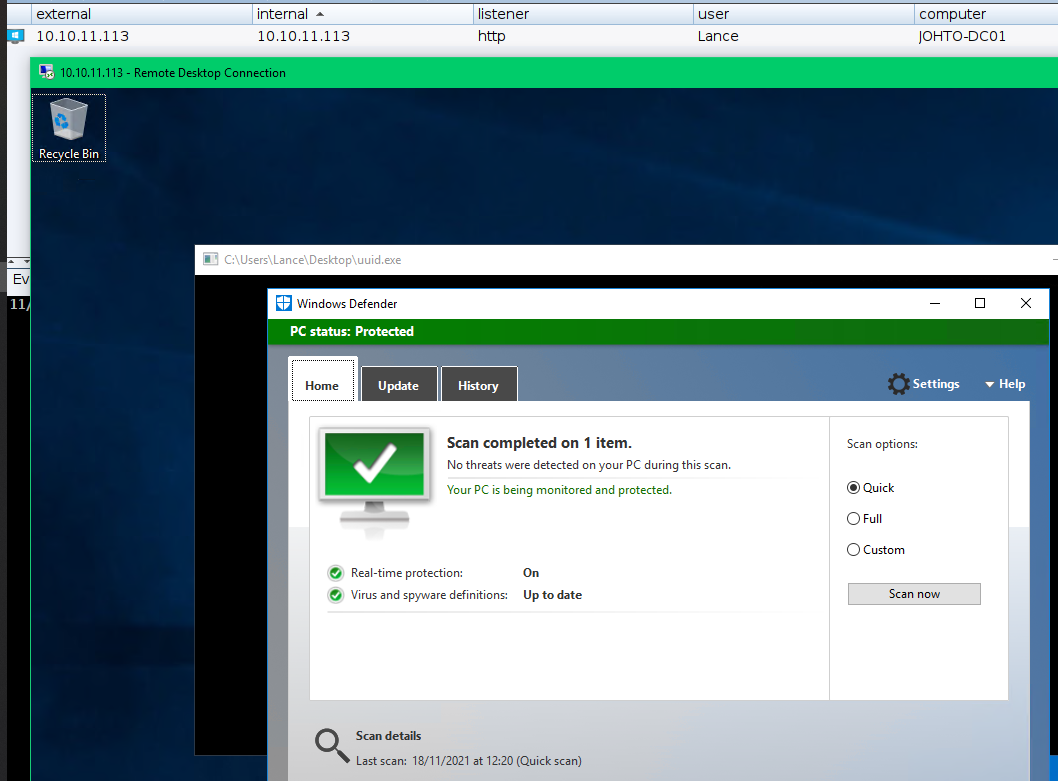1058x781 pixels.
Task: Click the Remote Desktop Connection title bar
Action: click(544, 73)
